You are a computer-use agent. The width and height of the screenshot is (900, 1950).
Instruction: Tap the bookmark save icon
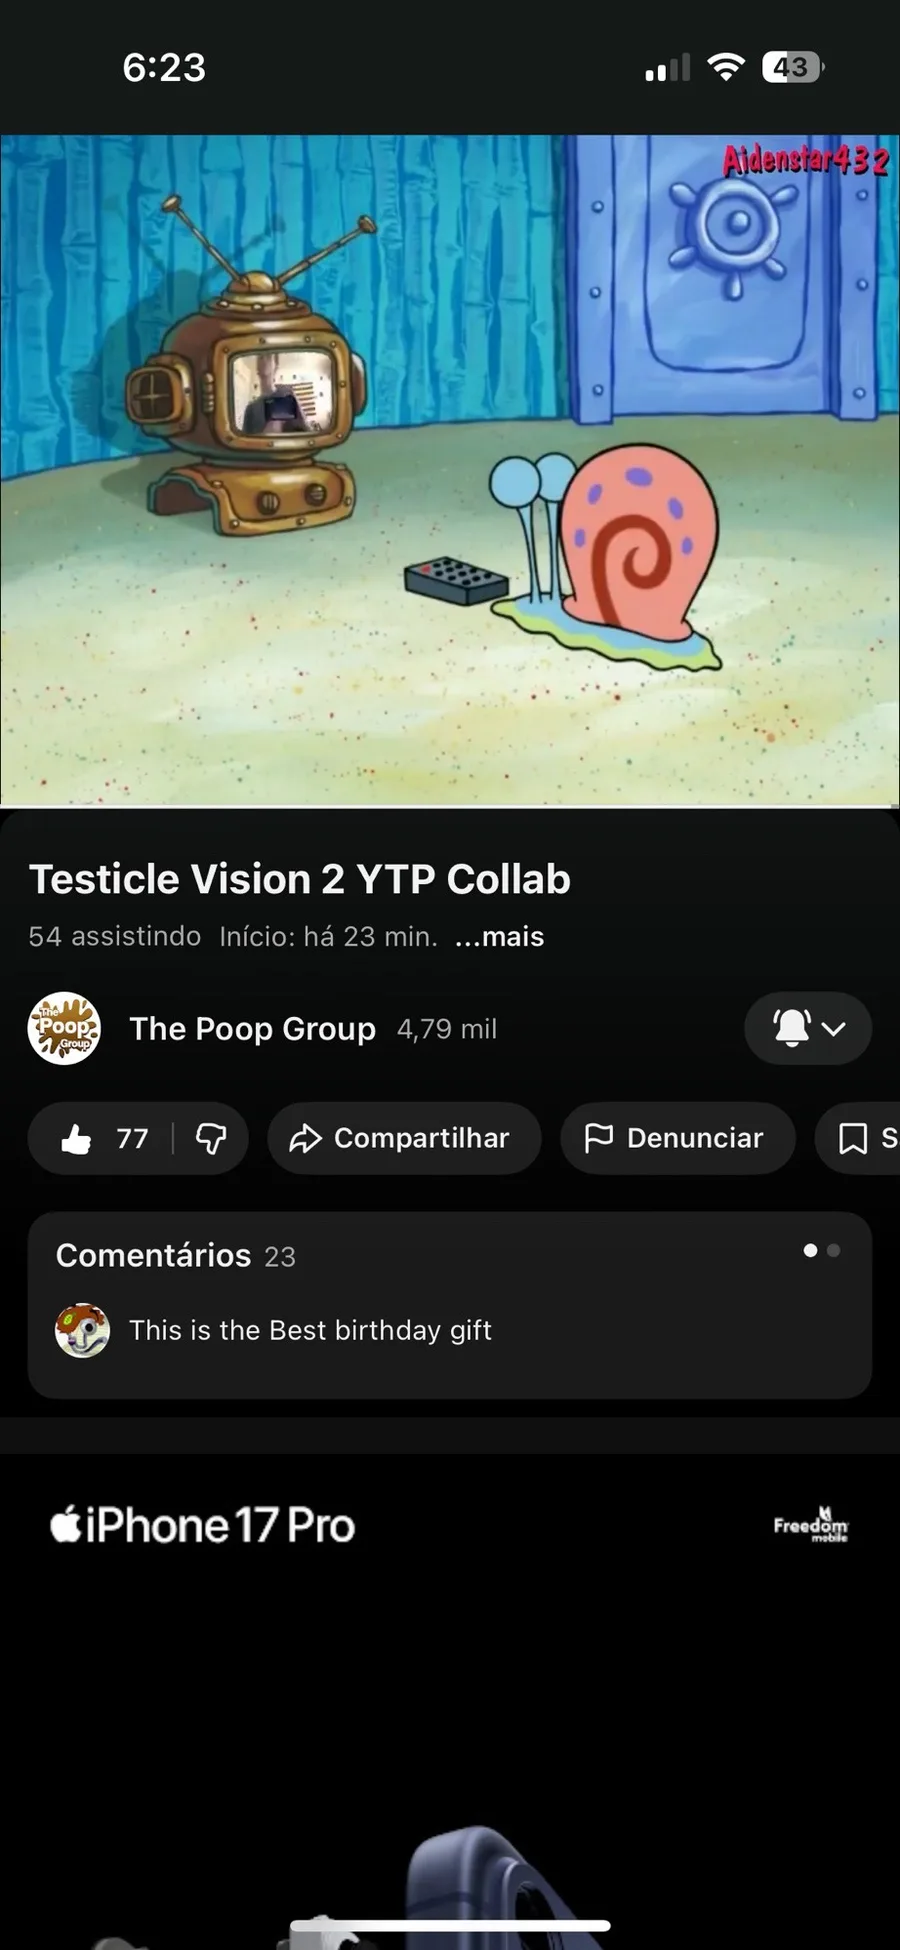852,1138
